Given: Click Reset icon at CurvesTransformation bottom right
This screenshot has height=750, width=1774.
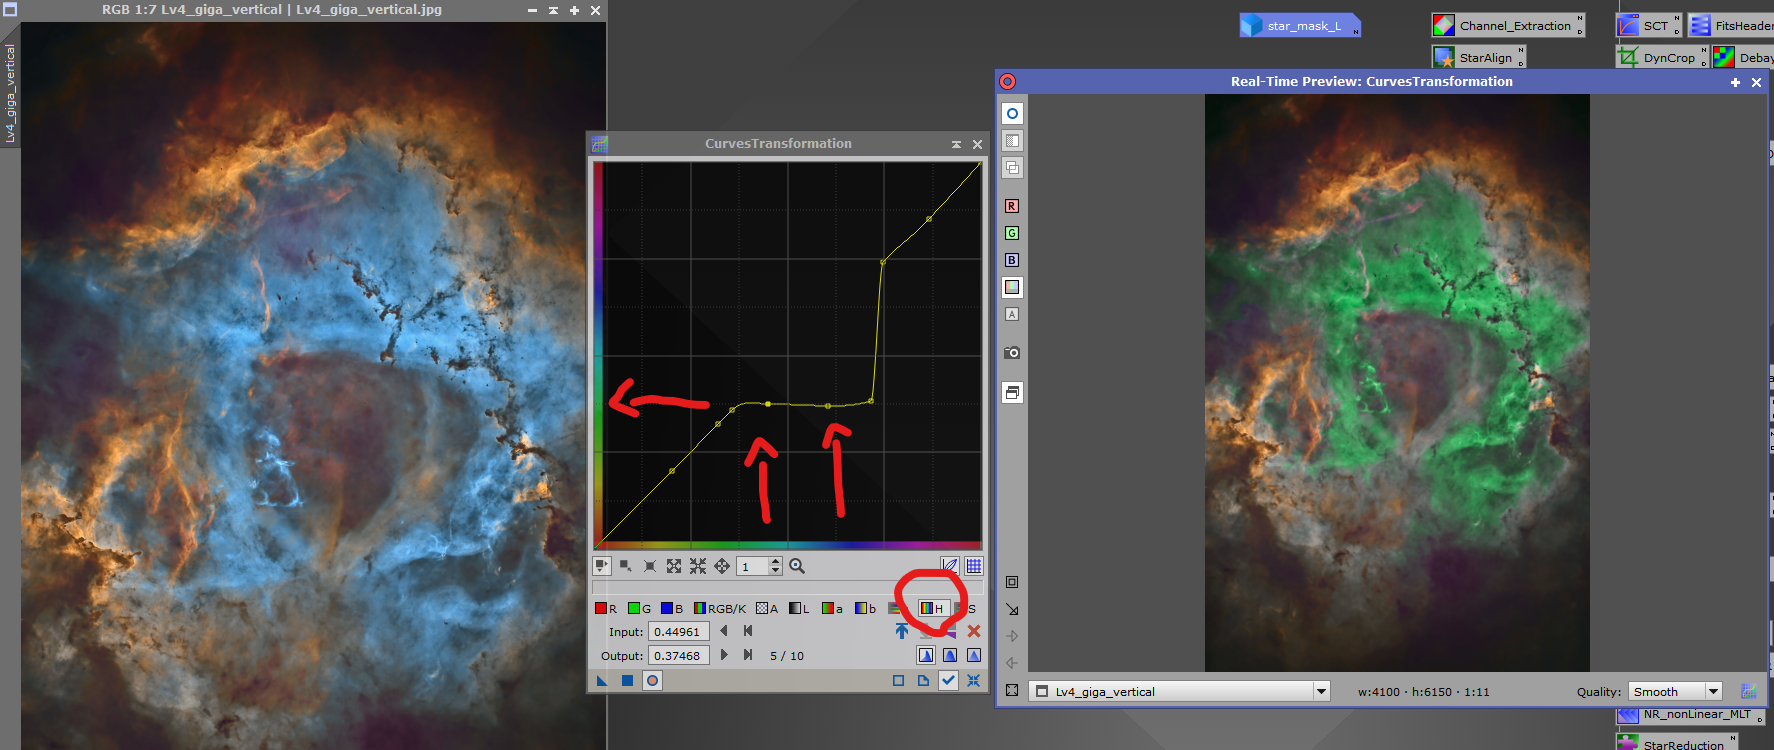Looking at the screenshot, I should tap(973, 680).
